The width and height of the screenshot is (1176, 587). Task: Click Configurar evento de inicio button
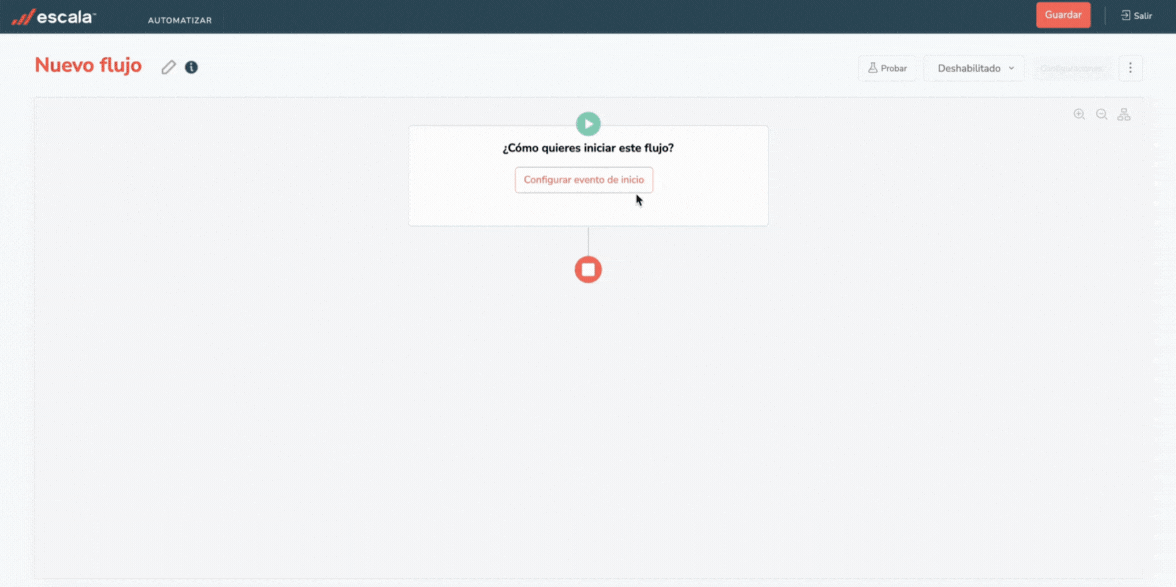[584, 180]
